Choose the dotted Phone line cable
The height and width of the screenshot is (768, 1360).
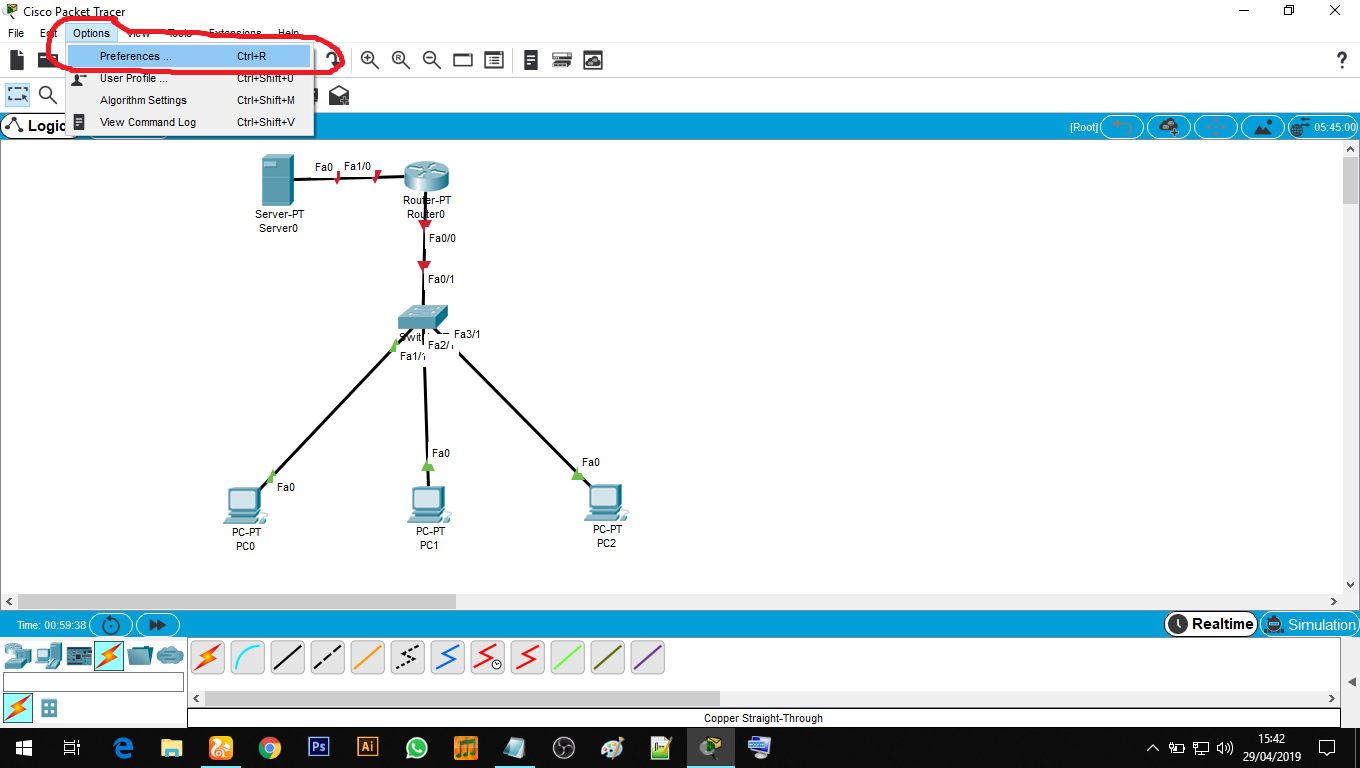click(408, 657)
